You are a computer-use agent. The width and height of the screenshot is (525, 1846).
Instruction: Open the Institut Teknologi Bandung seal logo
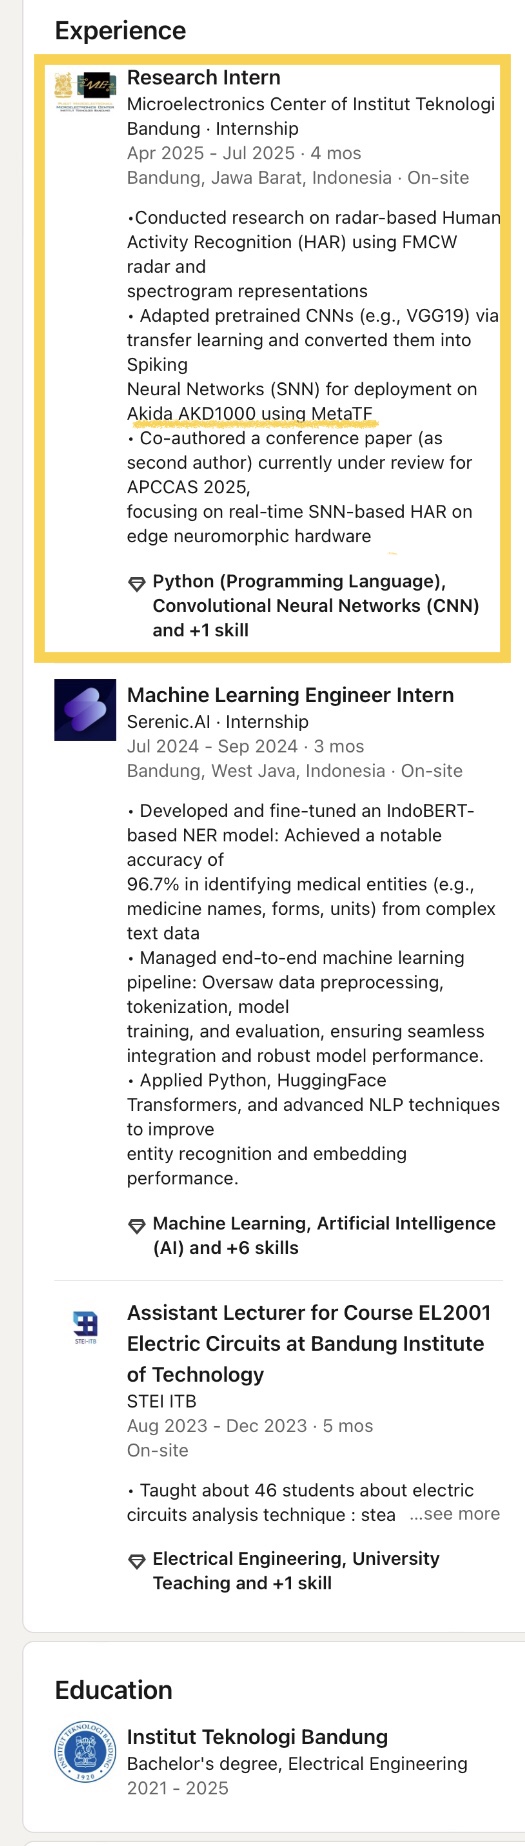[85, 1752]
